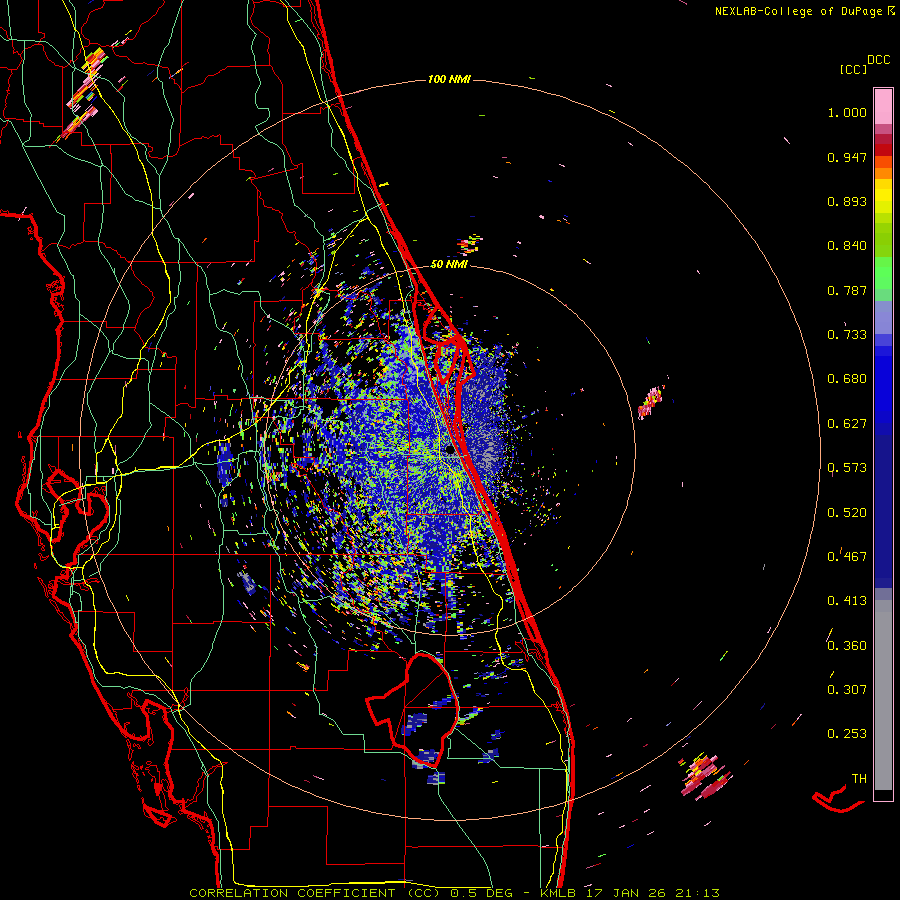Click the [CC] units label
The image size is (900, 900).
pos(853,69)
